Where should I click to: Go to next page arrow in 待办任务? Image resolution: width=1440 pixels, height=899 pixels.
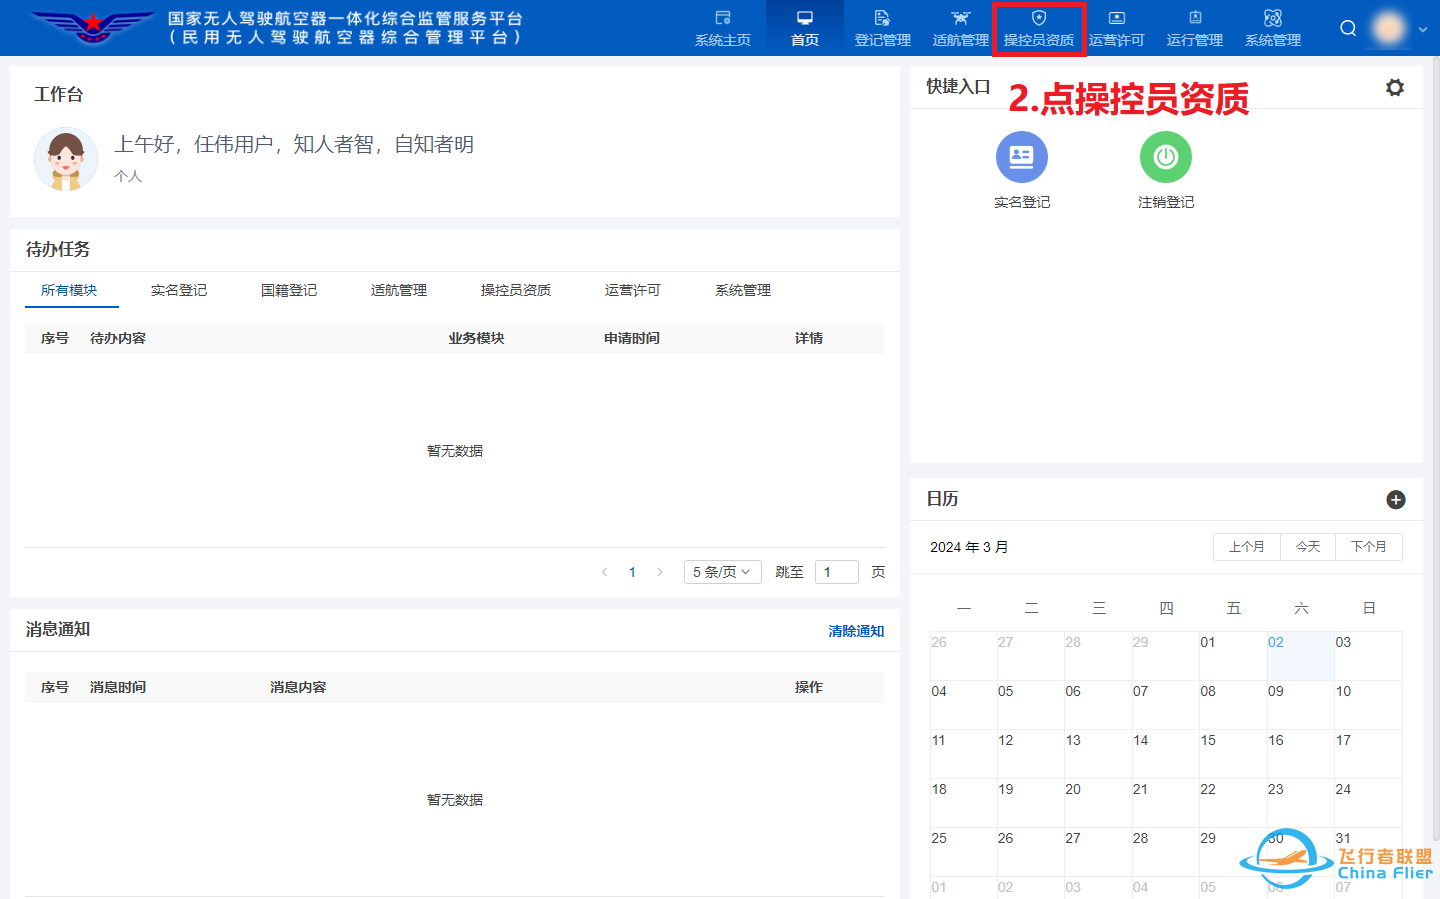point(660,572)
